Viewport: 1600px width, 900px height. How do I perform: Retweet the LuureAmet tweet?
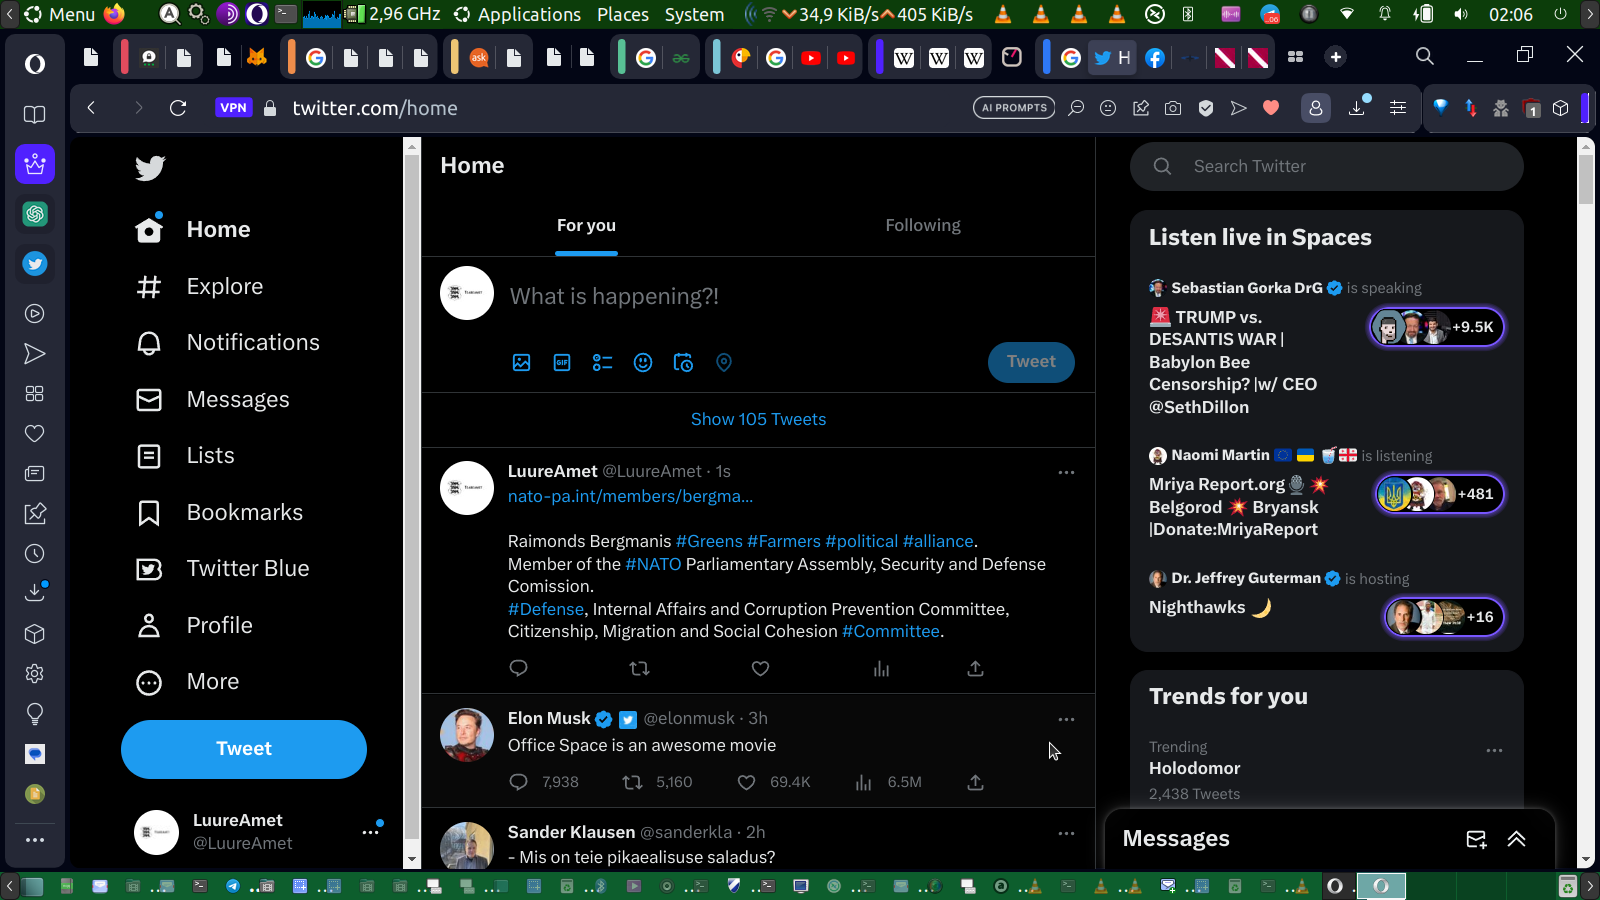[639, 668]
